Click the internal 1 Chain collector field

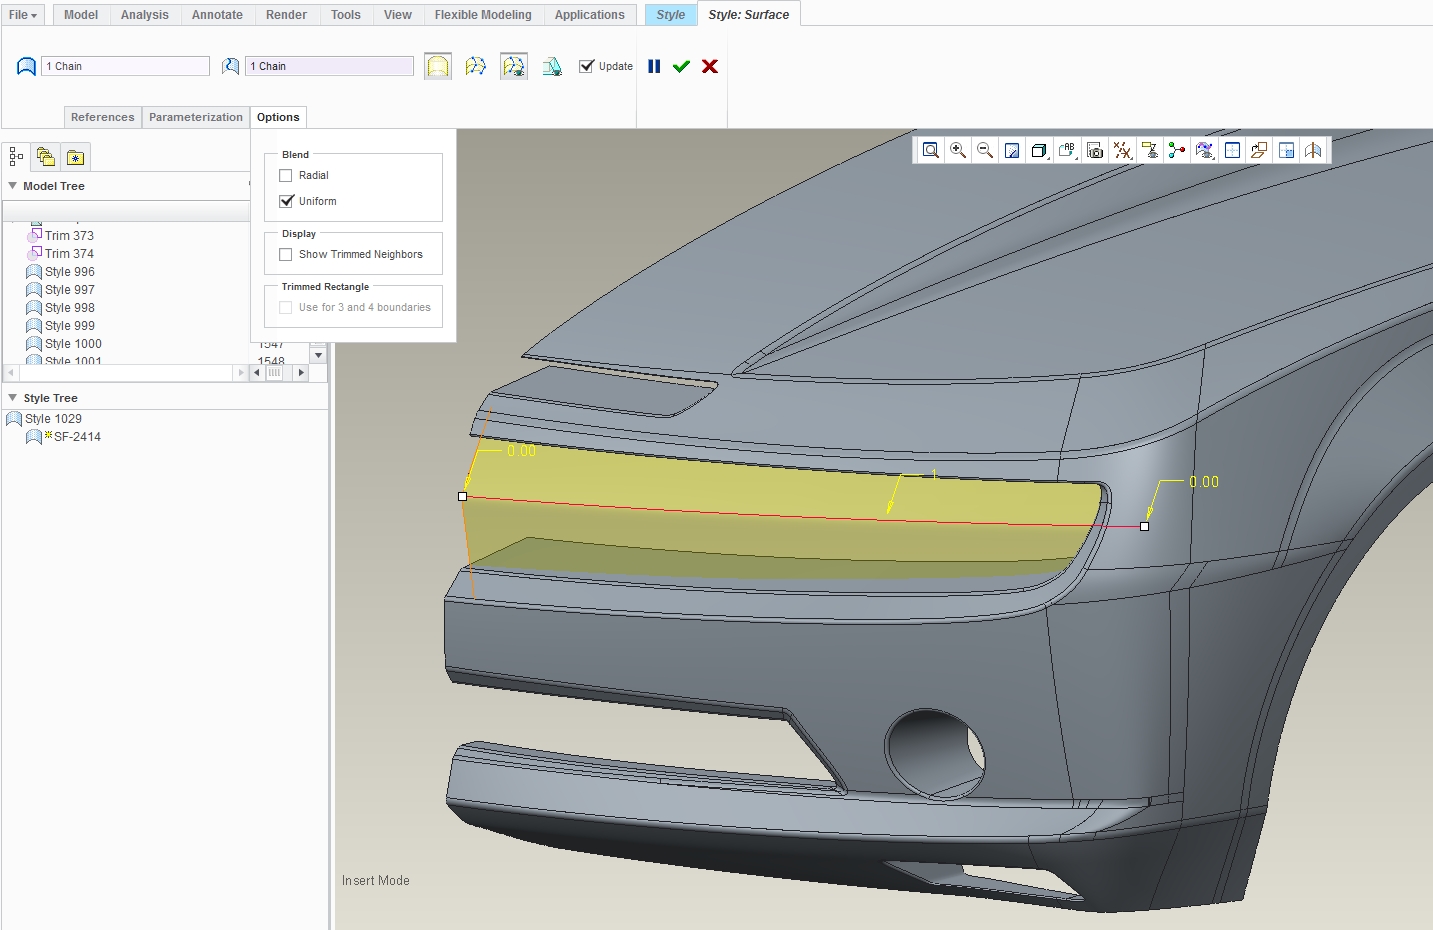(329, 66)
